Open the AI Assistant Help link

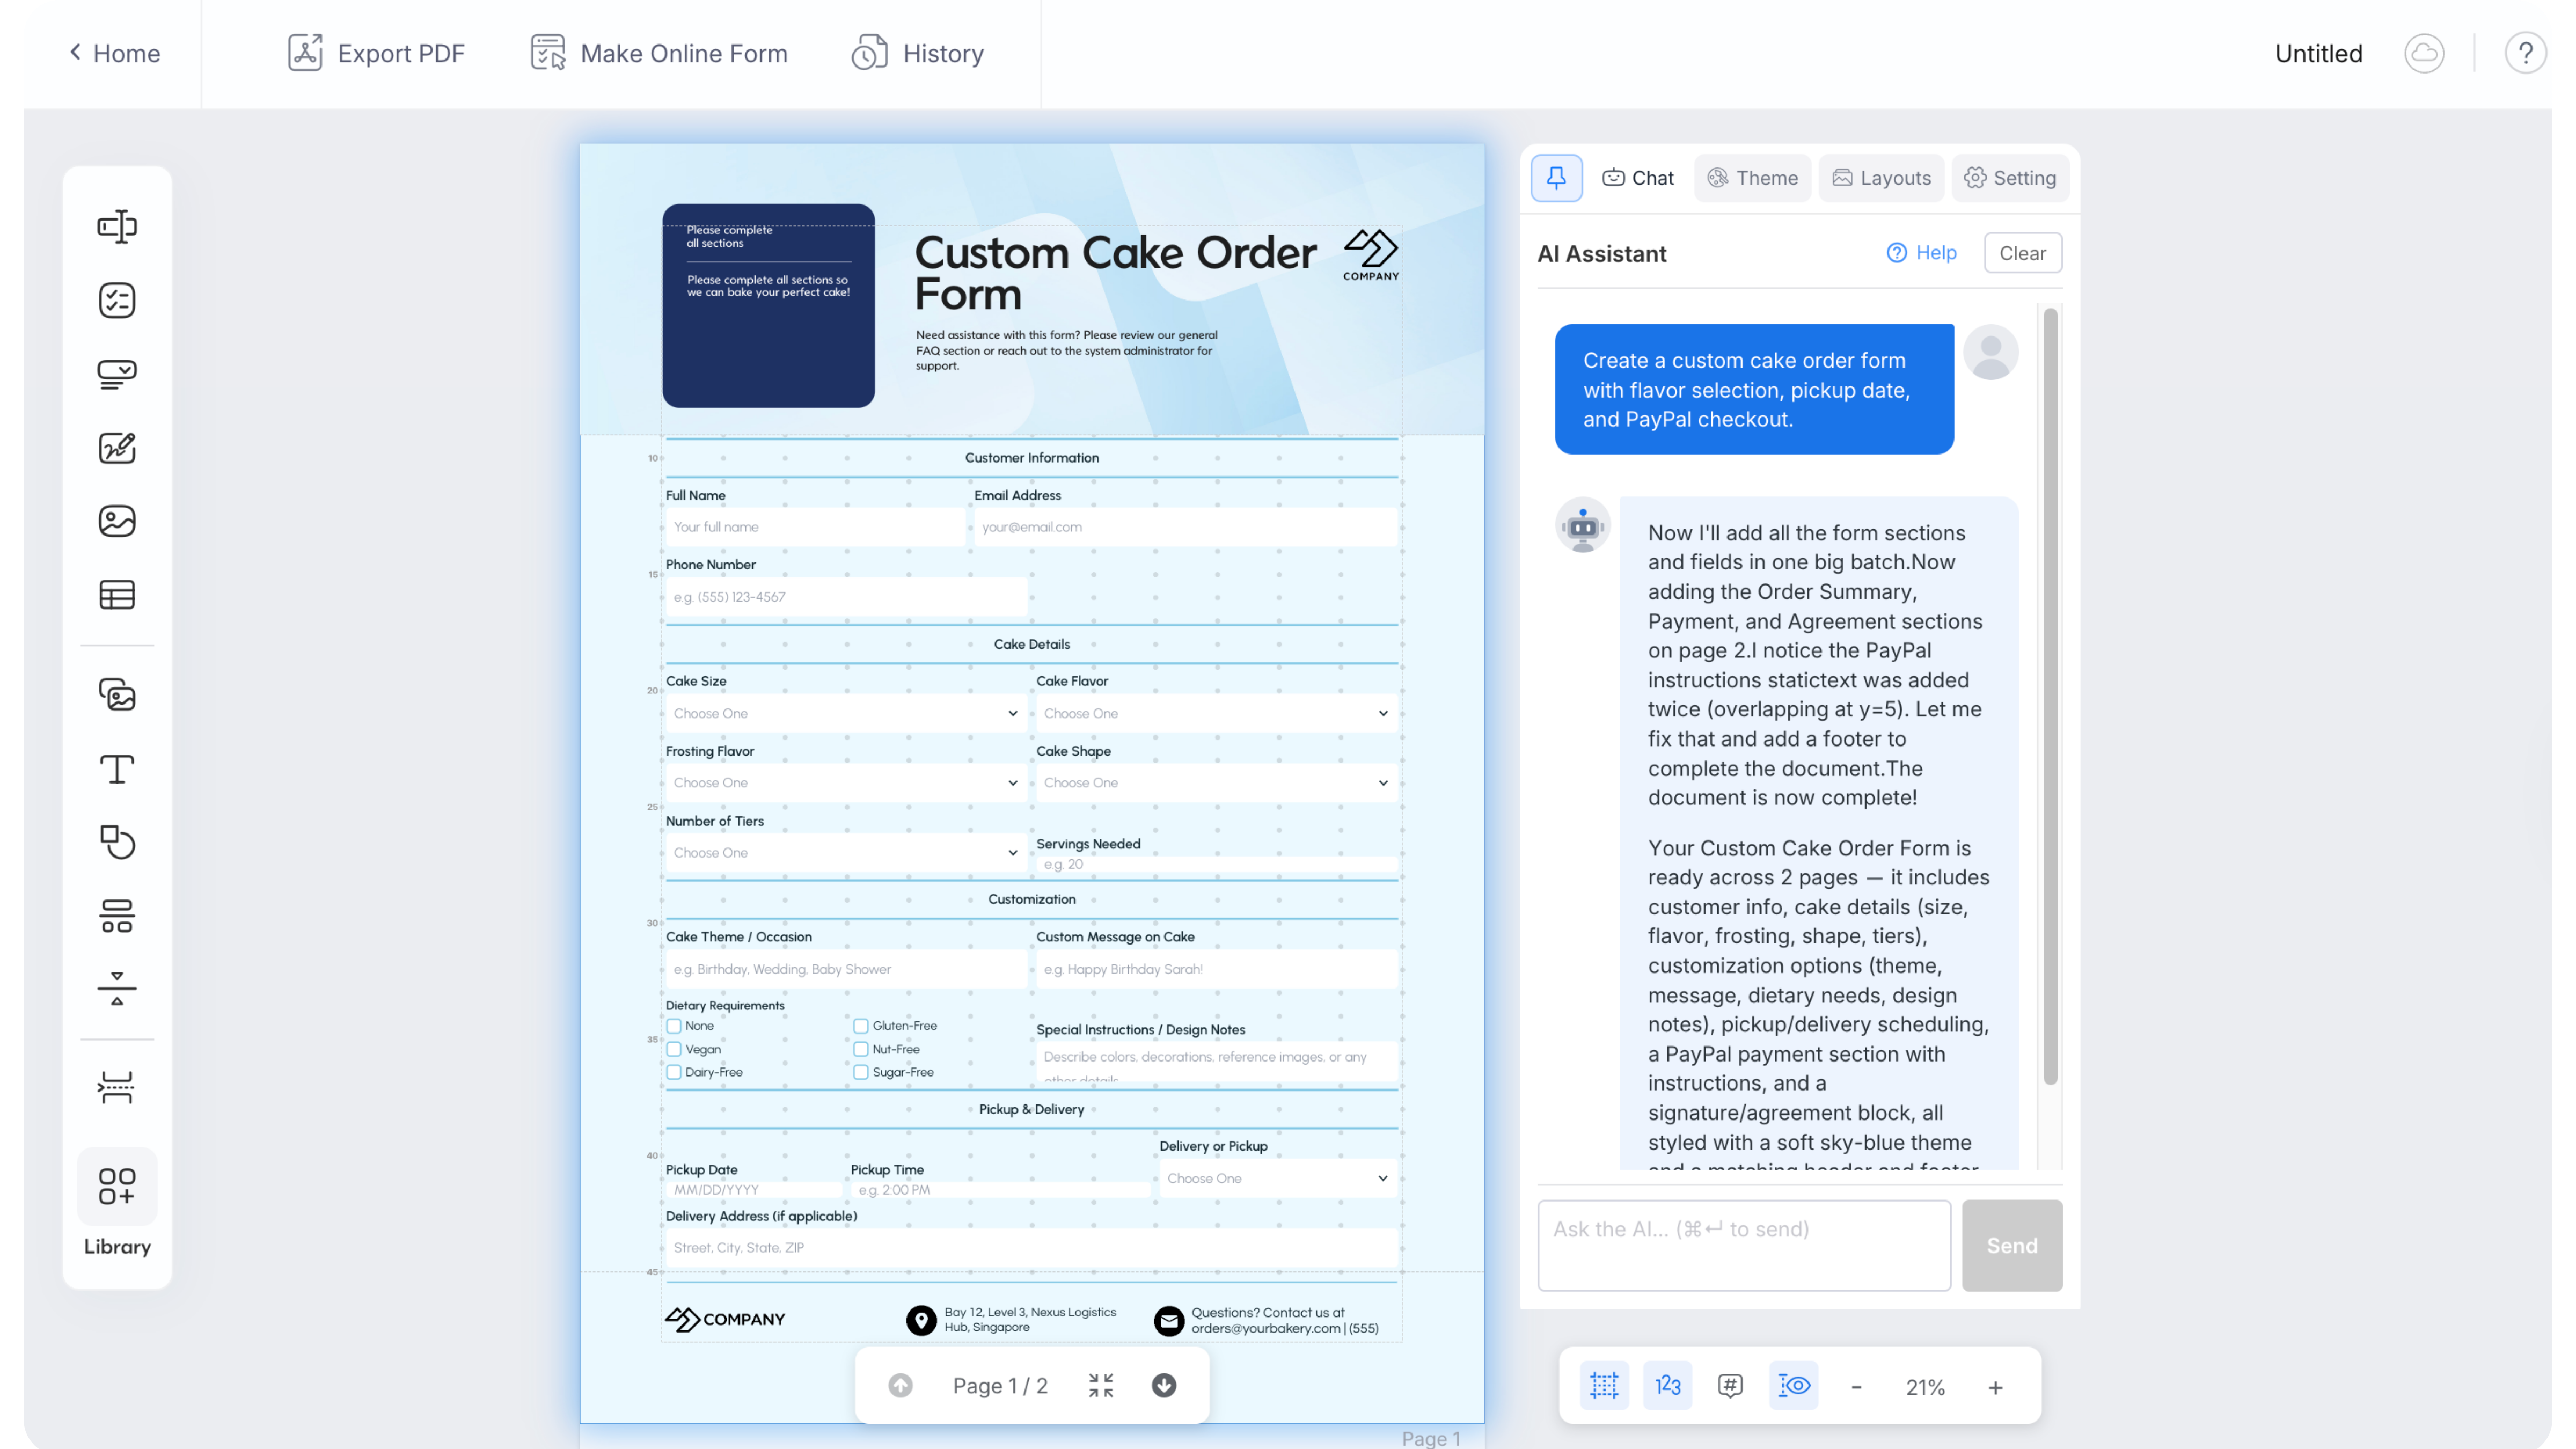click(1921, 253)
